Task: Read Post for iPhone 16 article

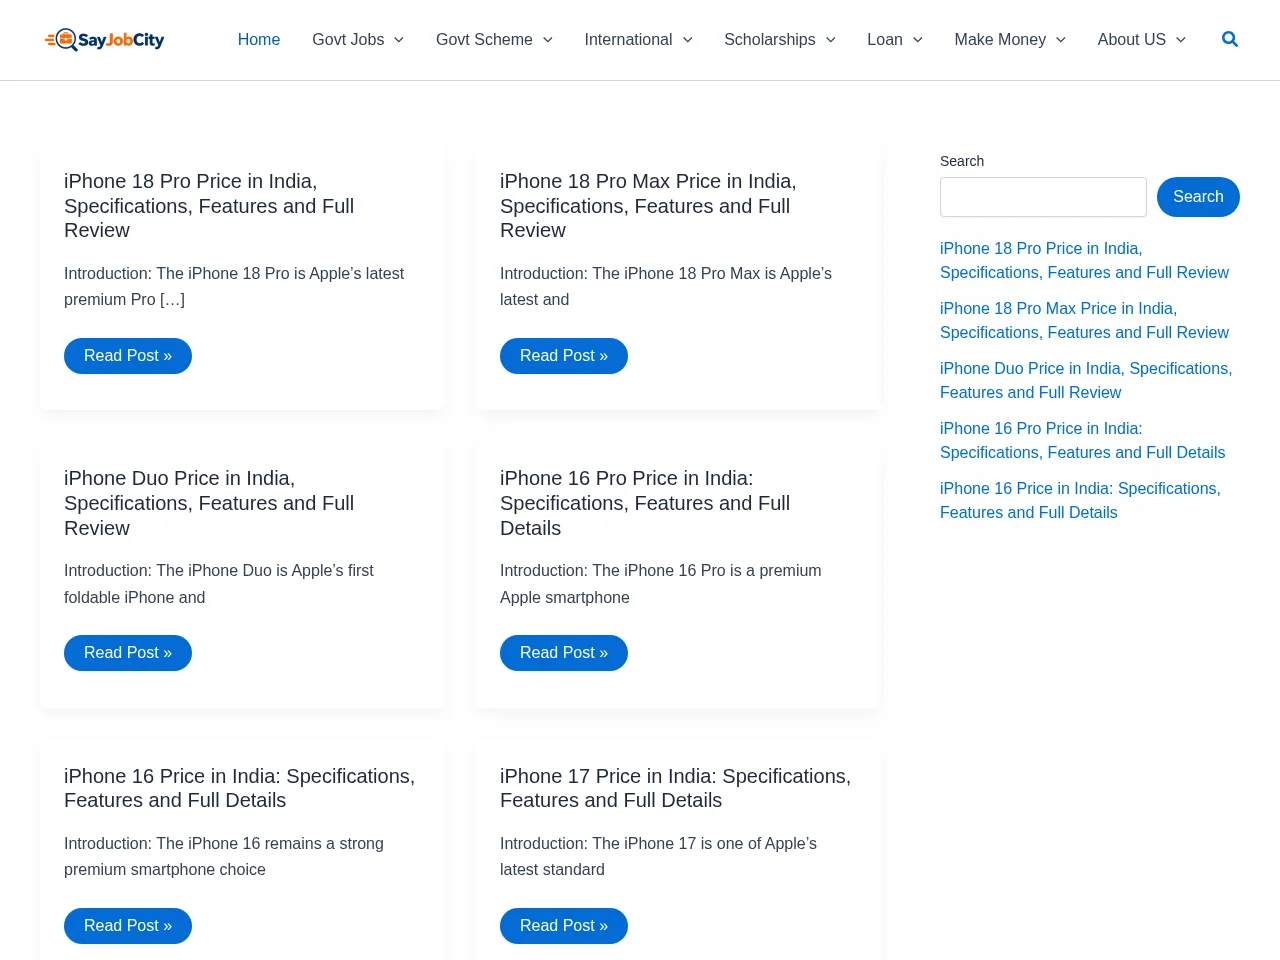Action: [x=128, y=926]
